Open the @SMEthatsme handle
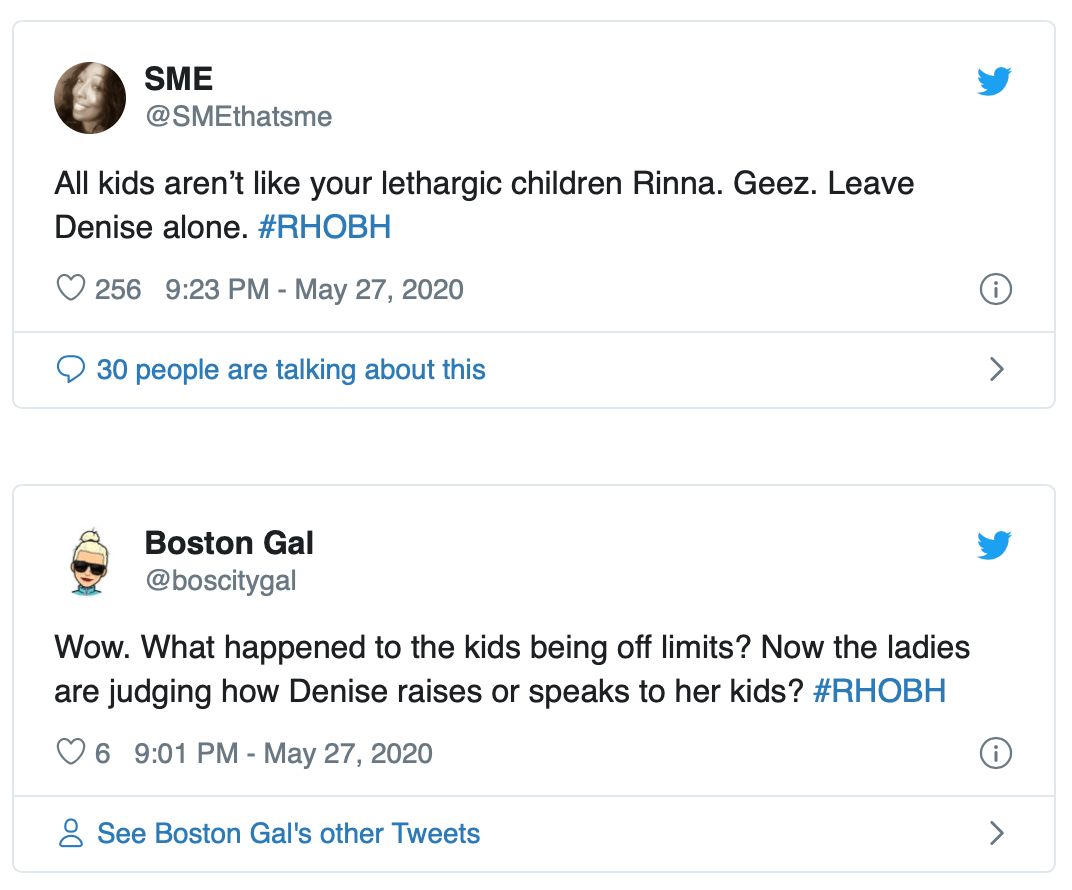1072x890 pixels. [238, 117]
